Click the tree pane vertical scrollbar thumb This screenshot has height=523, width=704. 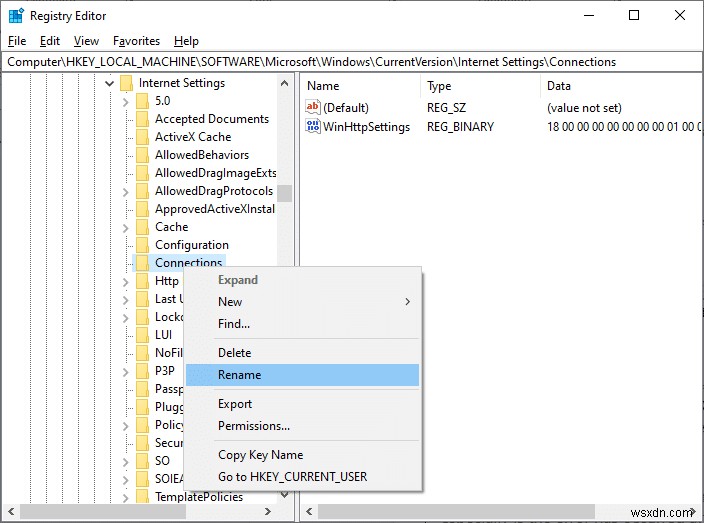[284, 193]
